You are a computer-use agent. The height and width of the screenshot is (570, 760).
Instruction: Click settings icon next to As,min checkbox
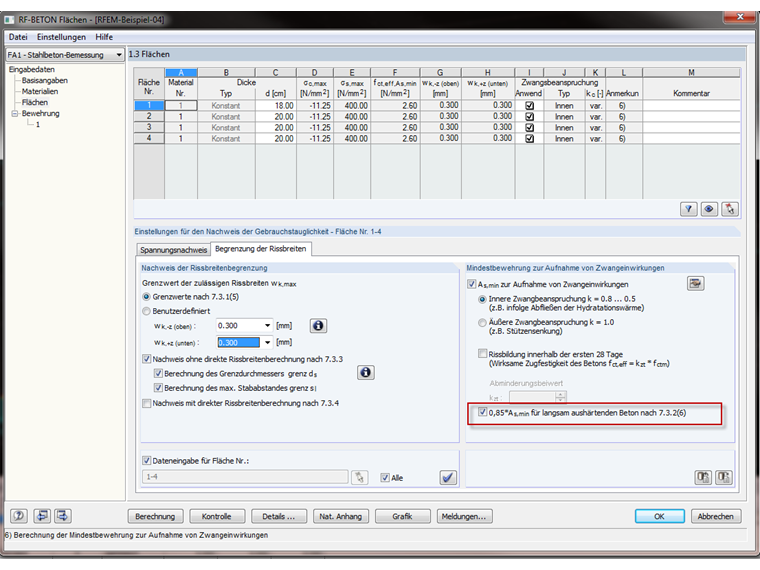pos(696,284)
